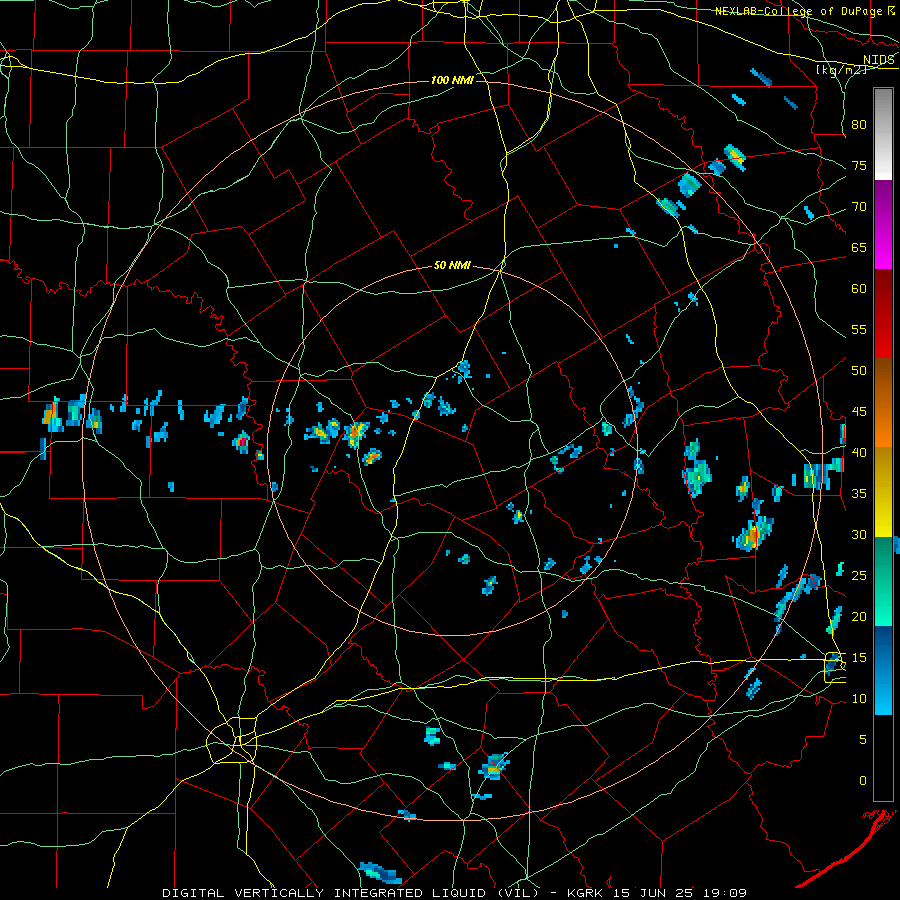Pick the dark blue segment of the color bar
The height and width of the screenshot is (900, 900).
pos(883,647)
